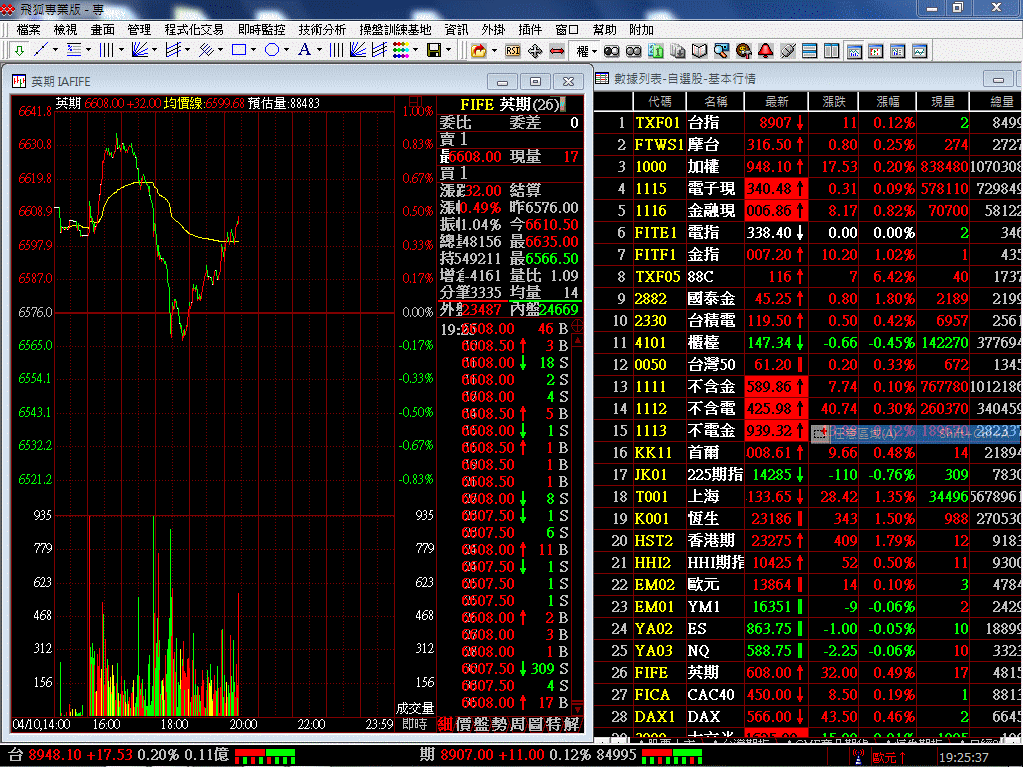Click the RSI indicator toolbar icon
Image resolution: width=1023 pixels, height=767 pixels.
(x=513, y=50)
